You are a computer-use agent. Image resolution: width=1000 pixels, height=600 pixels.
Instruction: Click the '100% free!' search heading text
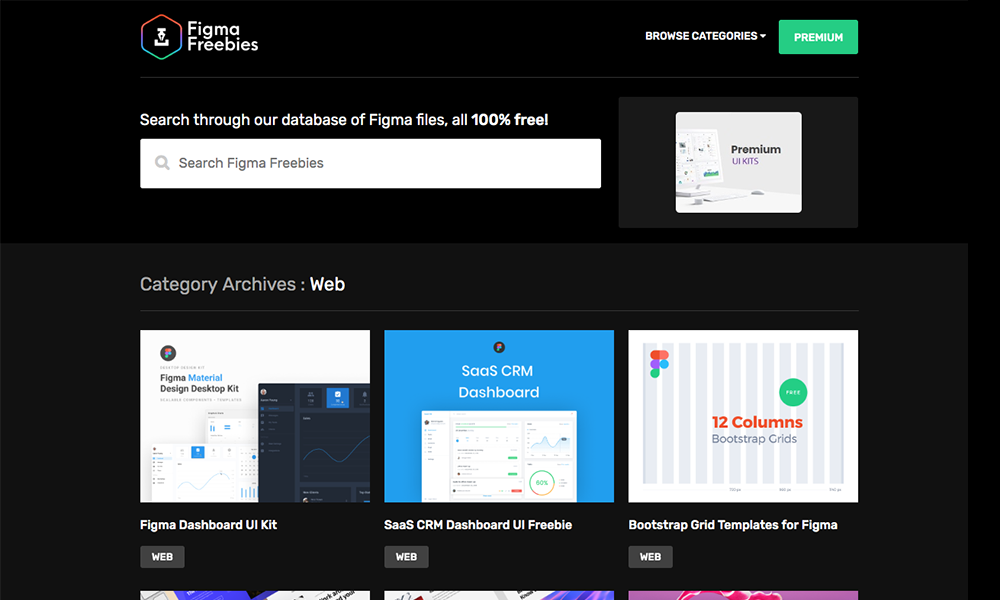point(510,120)
